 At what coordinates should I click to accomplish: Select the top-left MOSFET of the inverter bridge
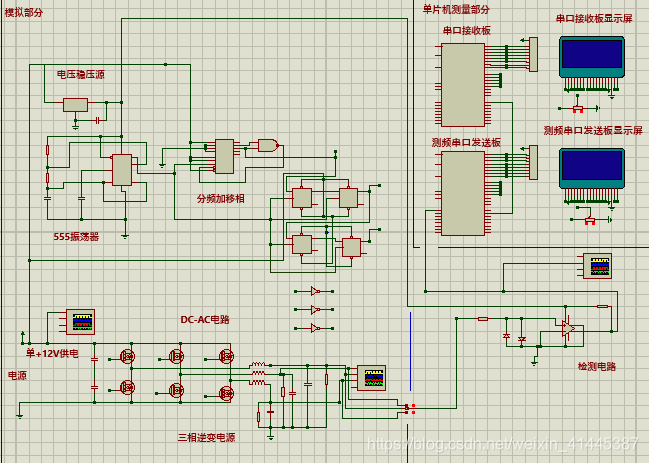tap(127, 356)
